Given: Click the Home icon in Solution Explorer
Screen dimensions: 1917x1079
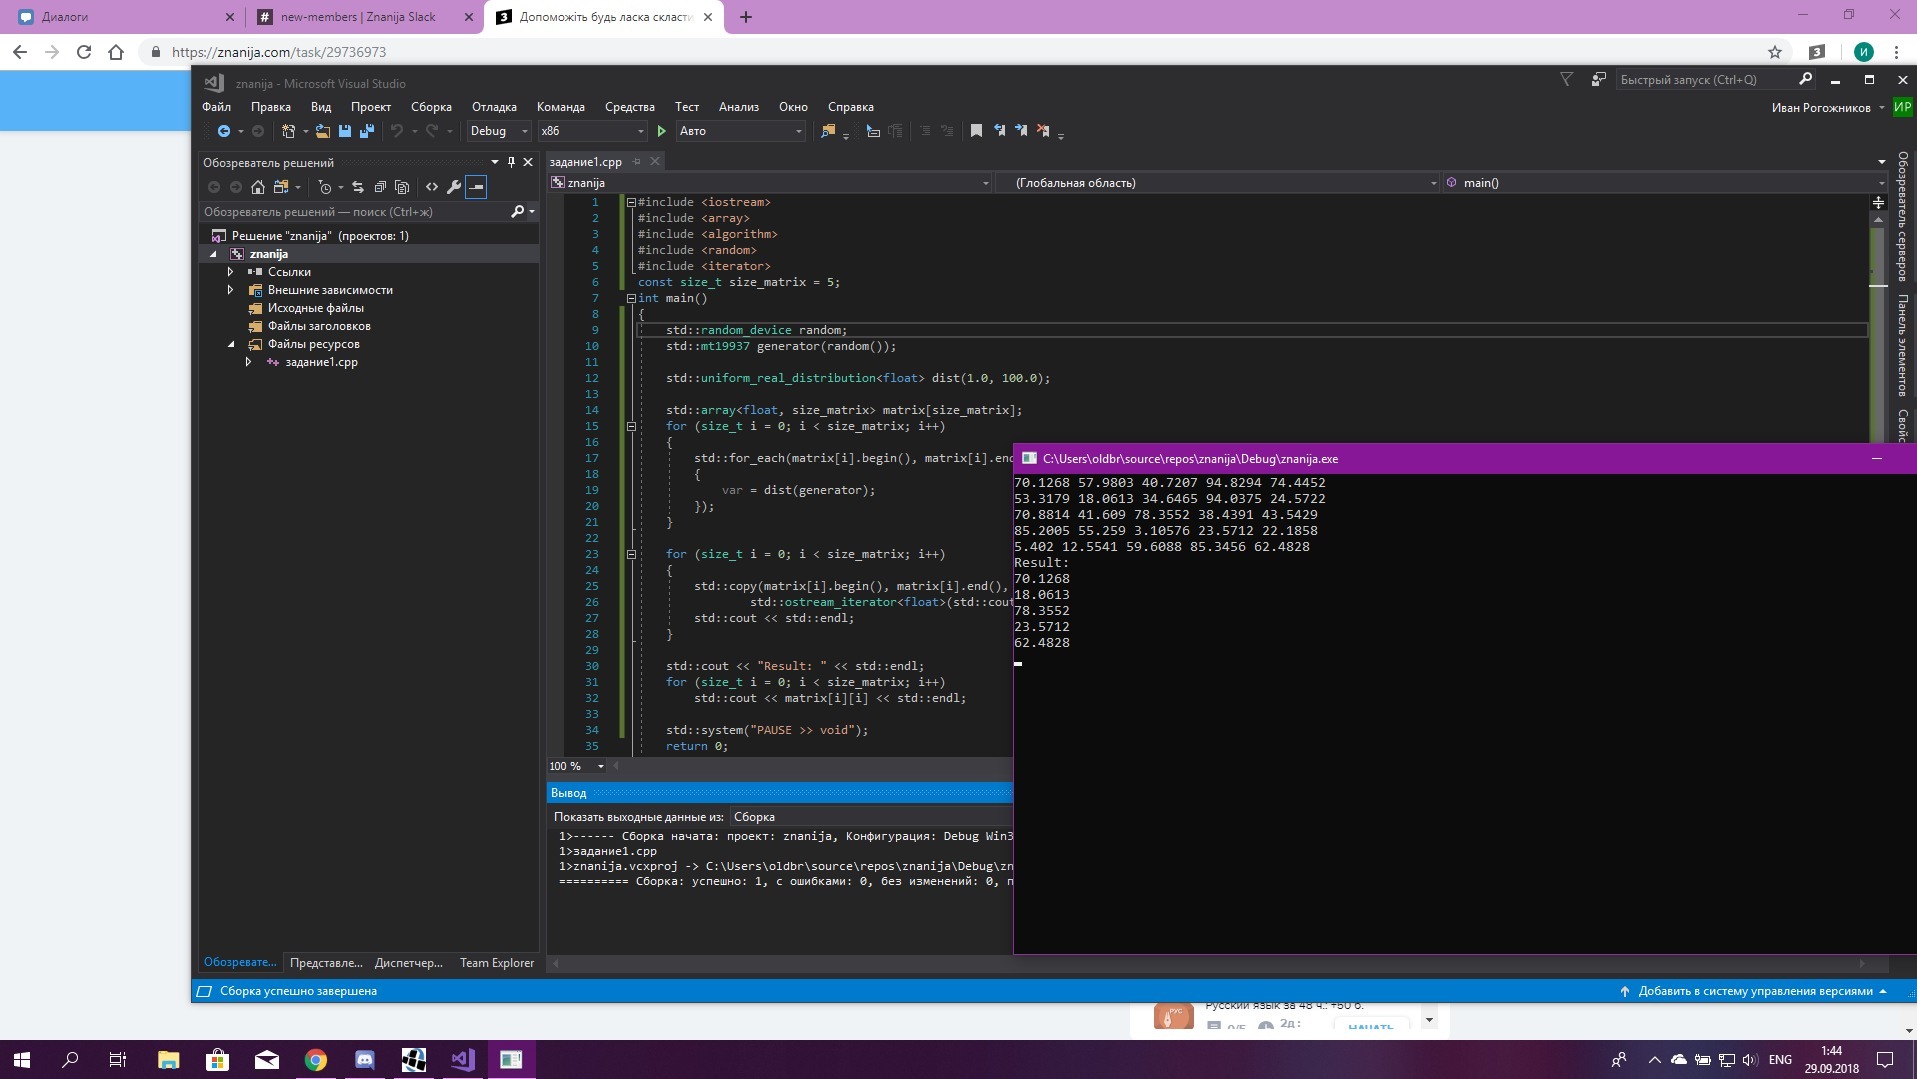Looking at the screenshot, I should [258, 187].
